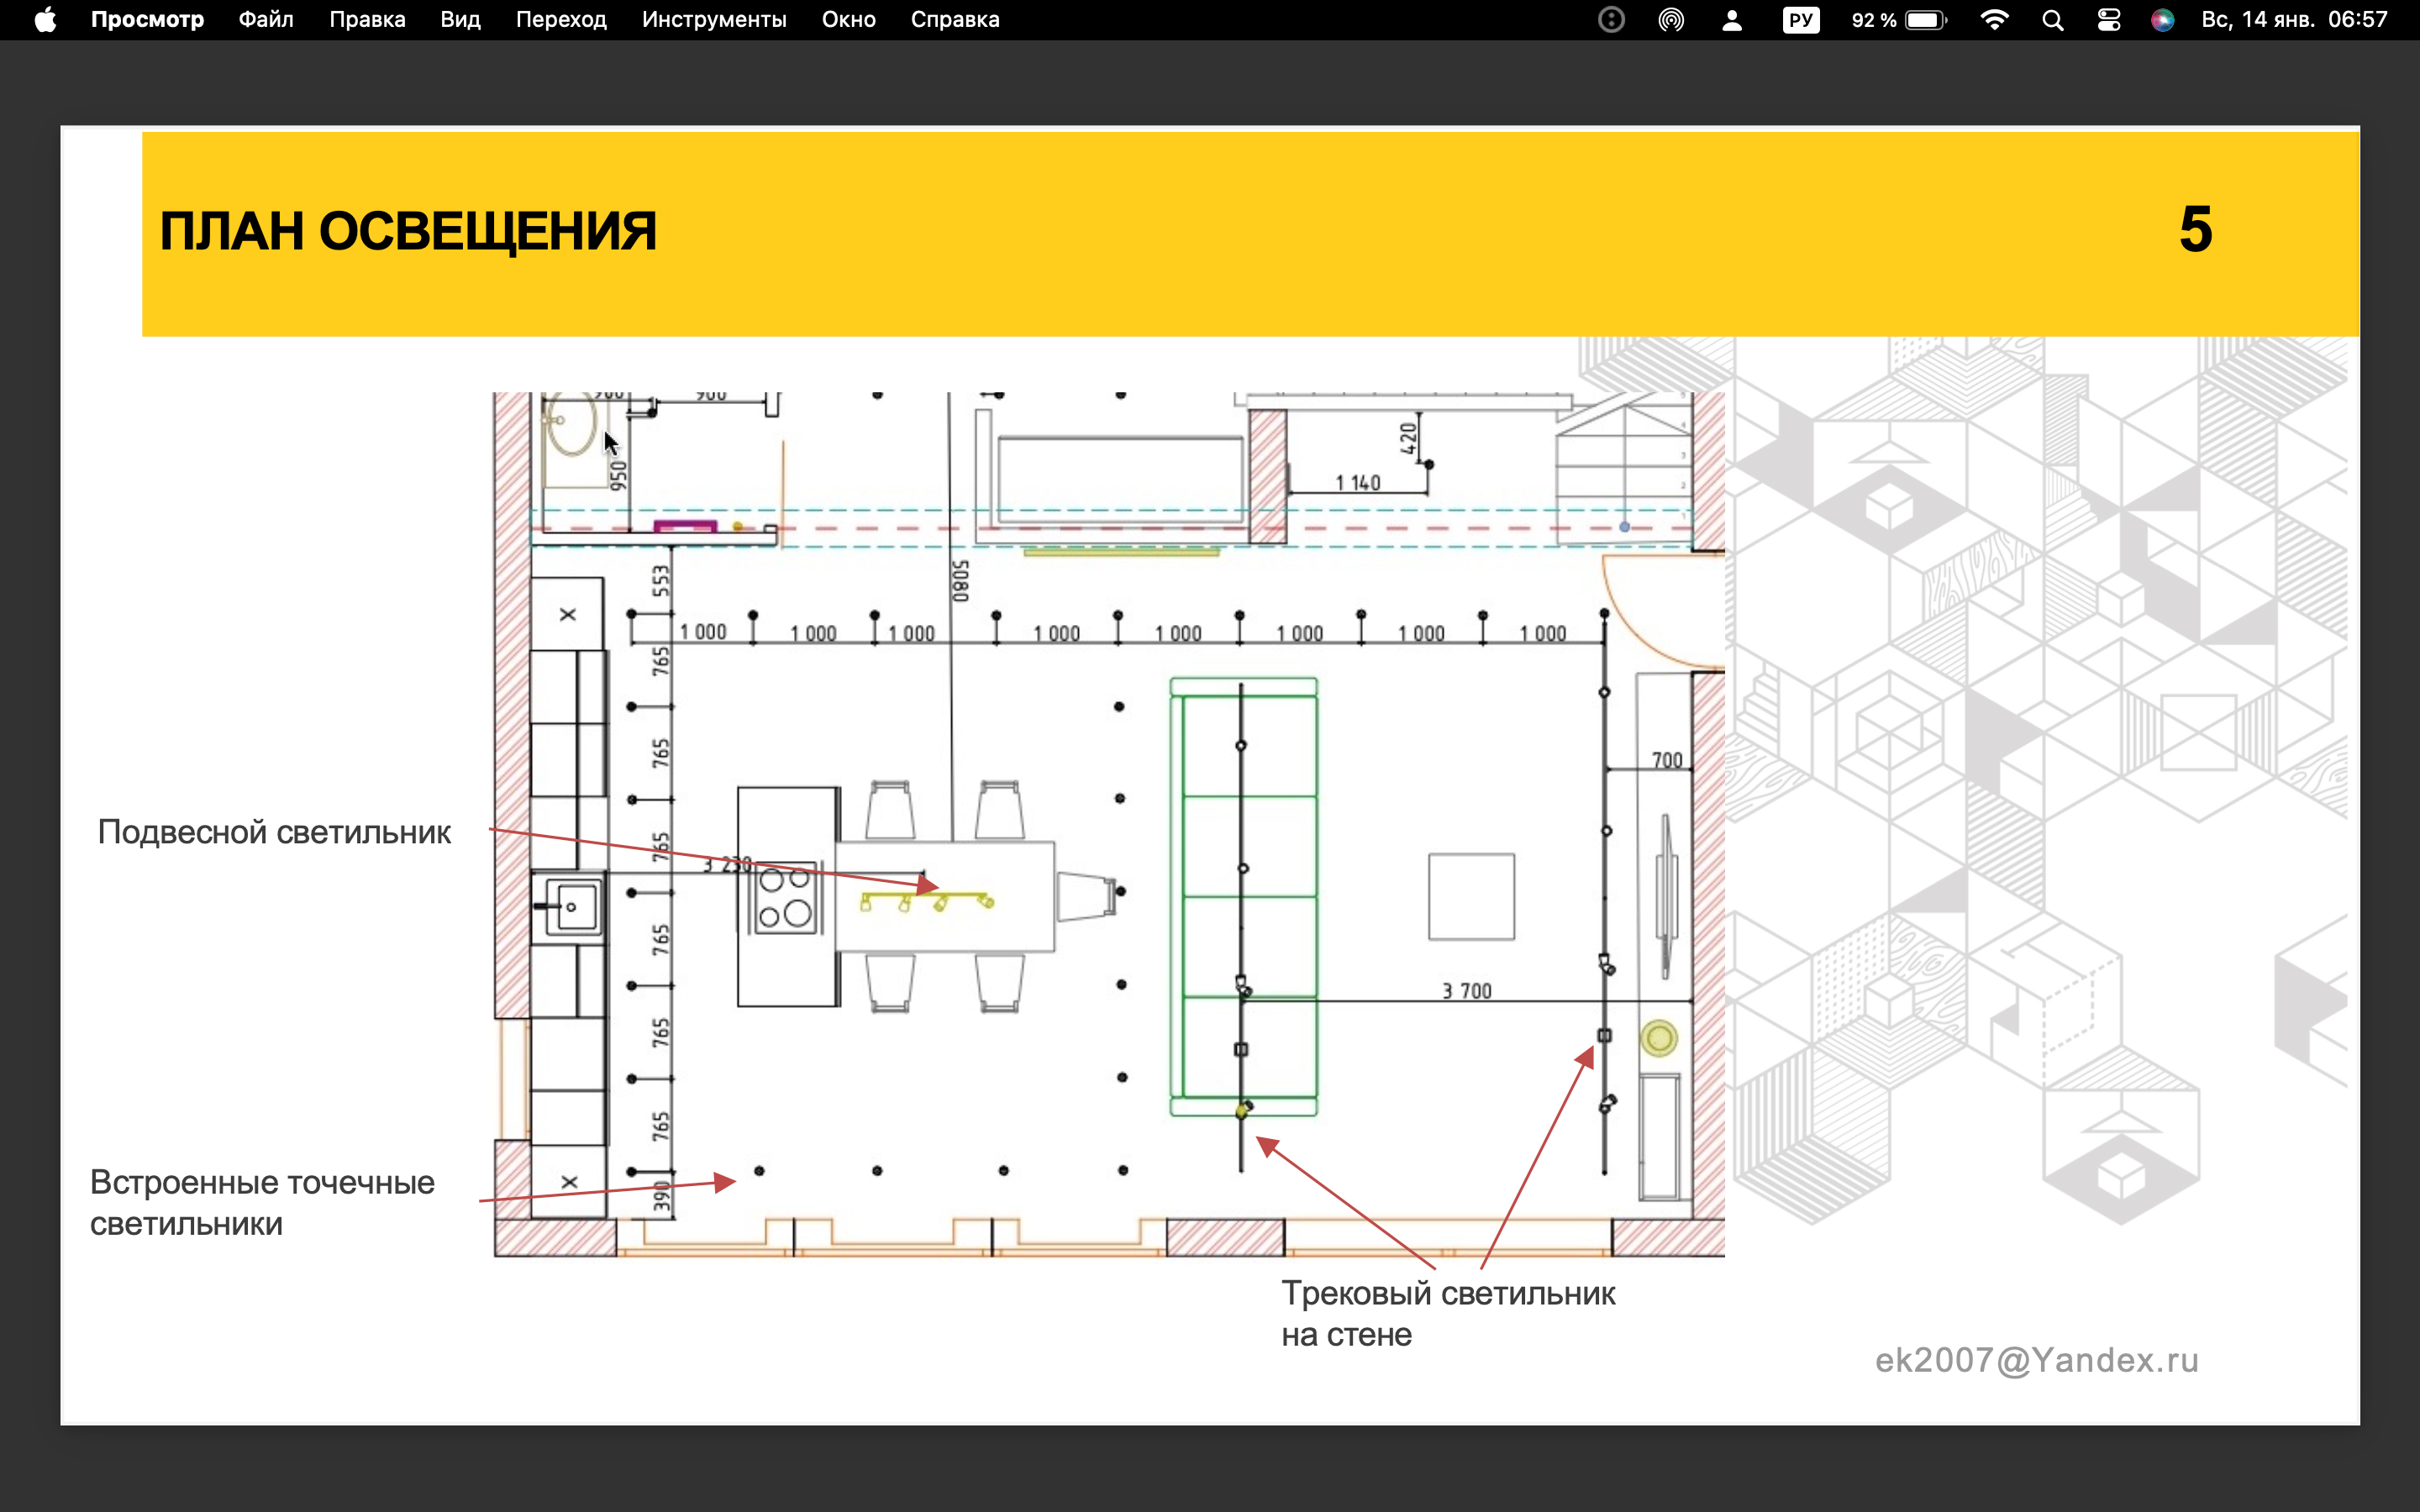Click the page number 5 in header
Image resolution: width=2420 pixels, height=1512 pixels.
pos(2195,230)
